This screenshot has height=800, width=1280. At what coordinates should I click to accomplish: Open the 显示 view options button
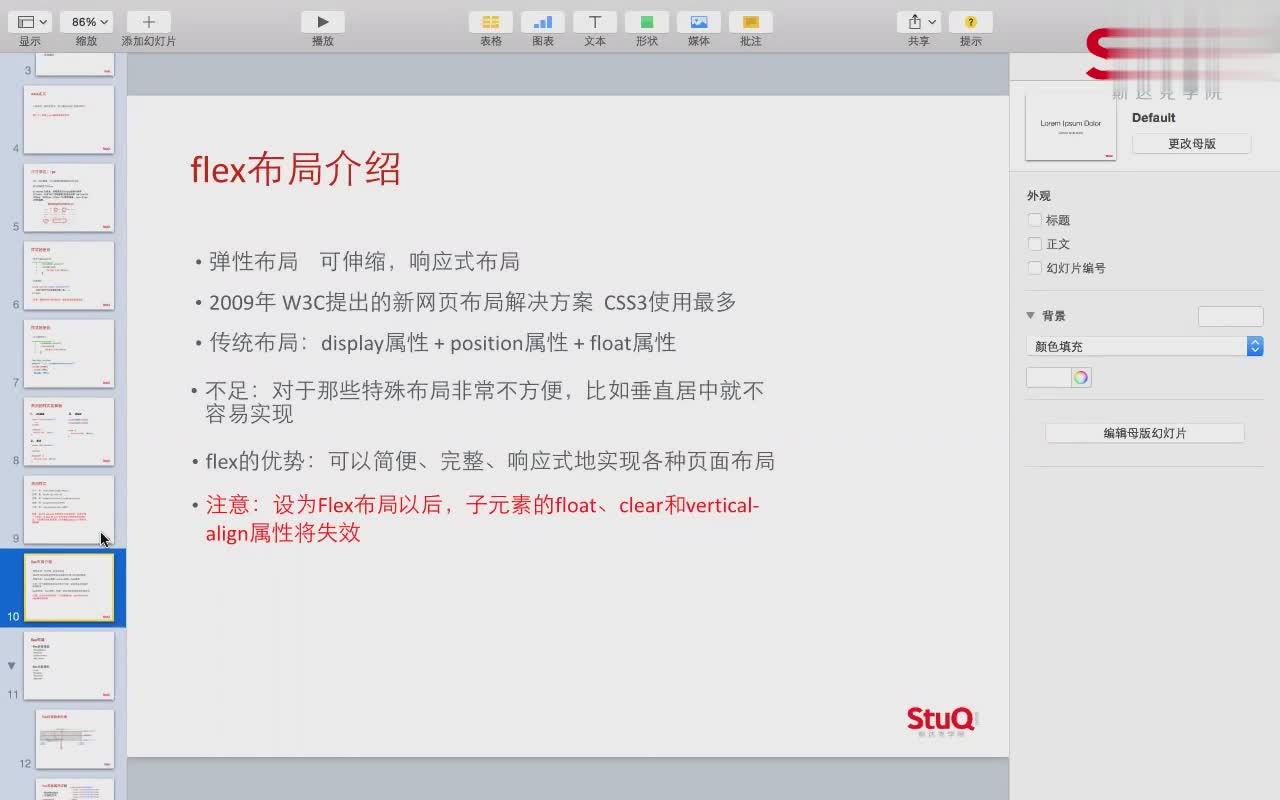[29, 22]
